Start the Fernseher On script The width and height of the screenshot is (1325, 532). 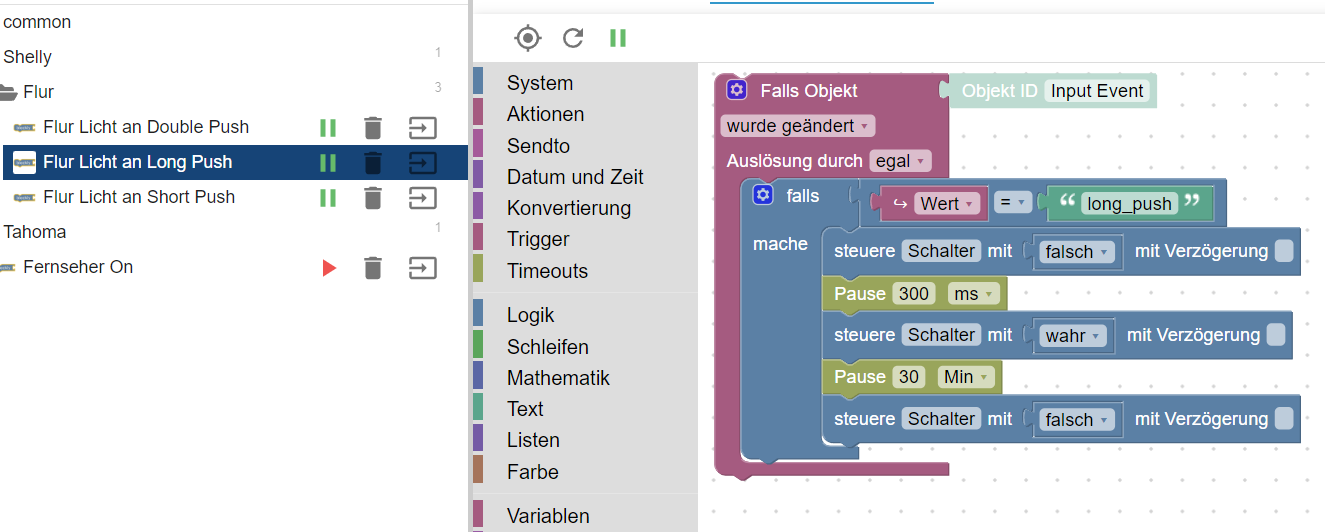[329, 268]
